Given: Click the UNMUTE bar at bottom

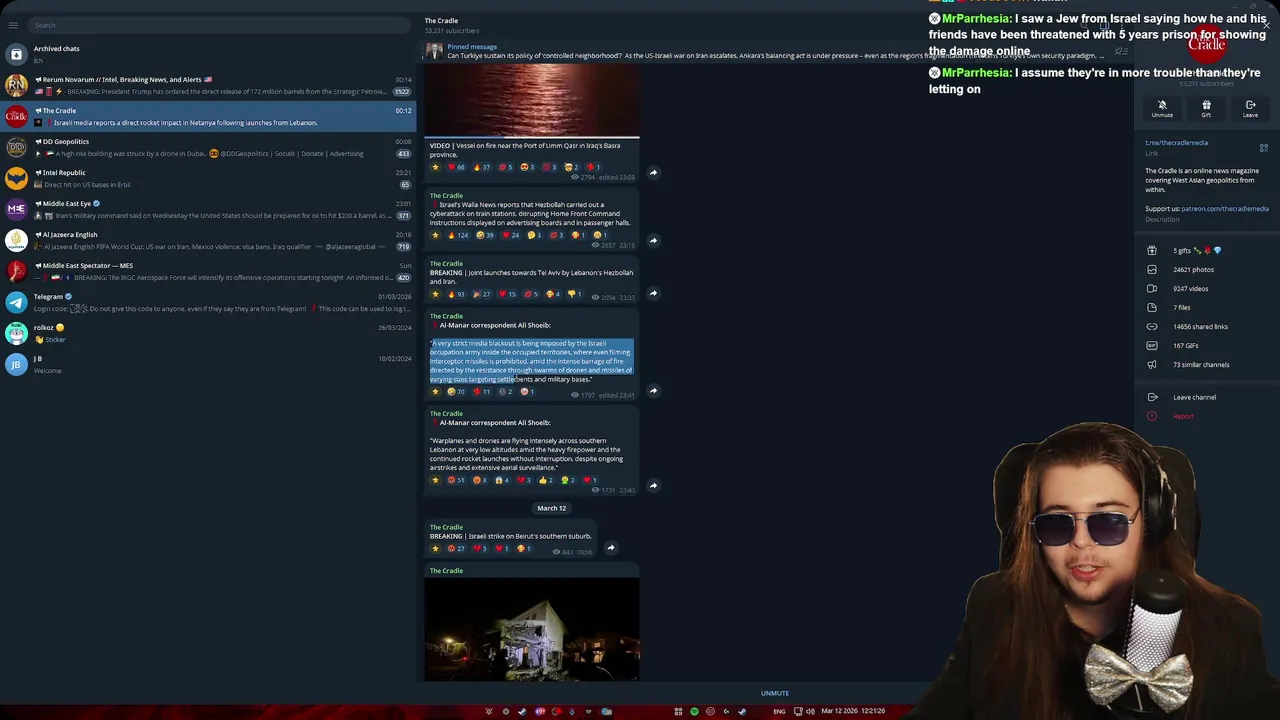Looking at the screenshot, I should [775, 693].
